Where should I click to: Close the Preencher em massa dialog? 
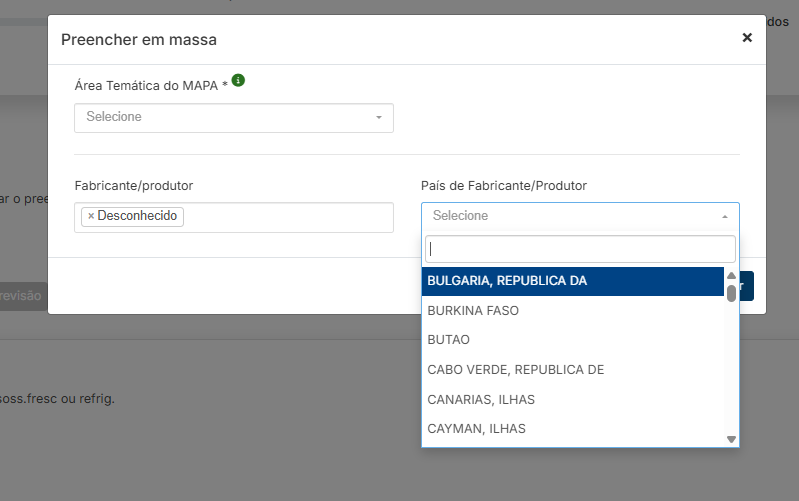click(x=746, y=38)
